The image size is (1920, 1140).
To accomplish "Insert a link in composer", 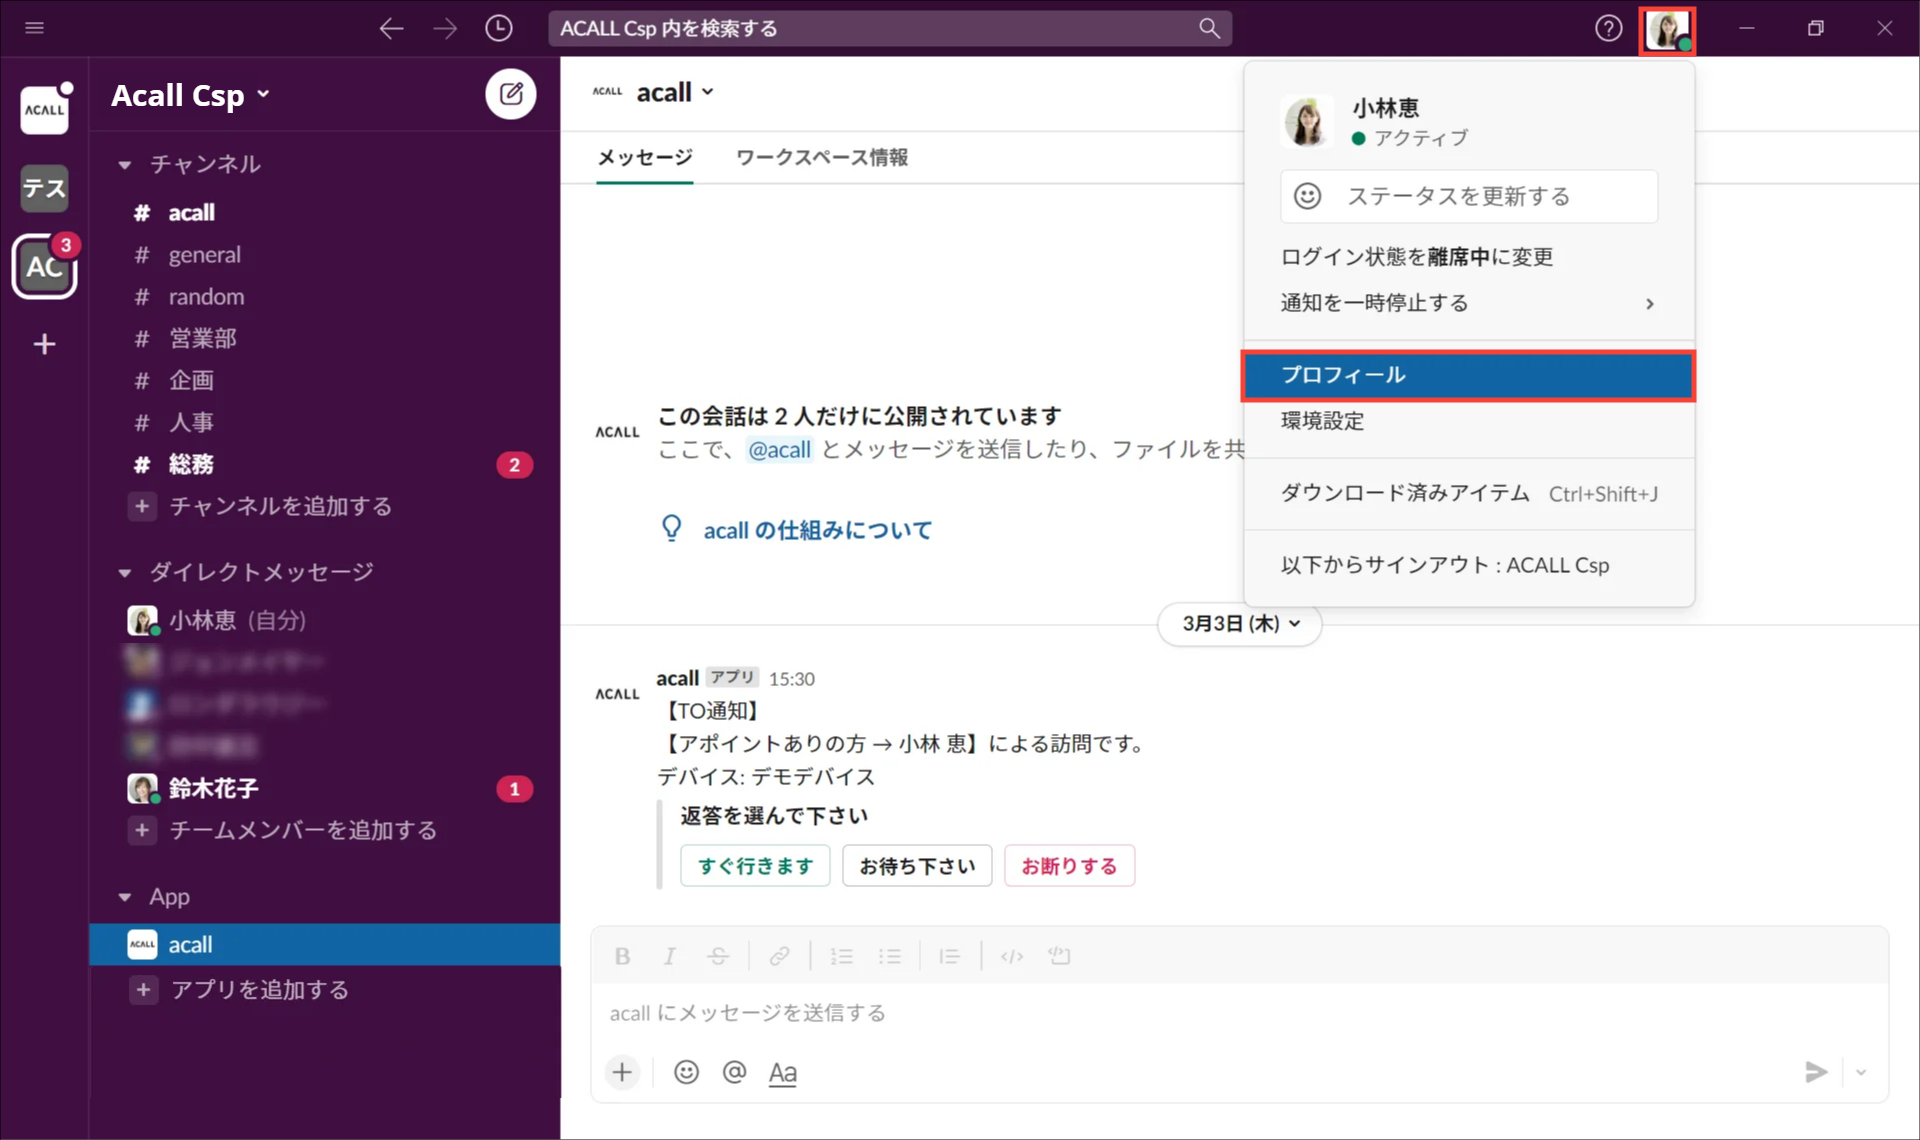I will point(779,957).
